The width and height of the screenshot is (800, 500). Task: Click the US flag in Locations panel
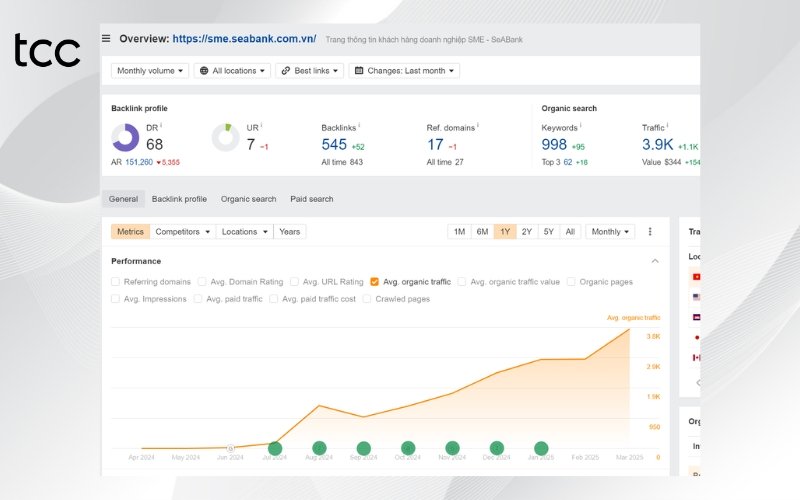(x=696, y=297)
